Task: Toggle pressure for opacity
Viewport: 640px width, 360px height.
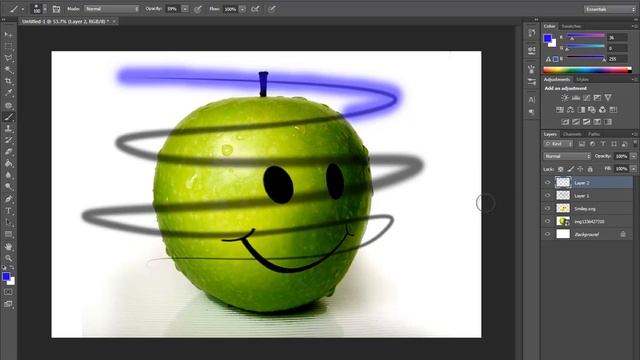Action: pos(198,9)
